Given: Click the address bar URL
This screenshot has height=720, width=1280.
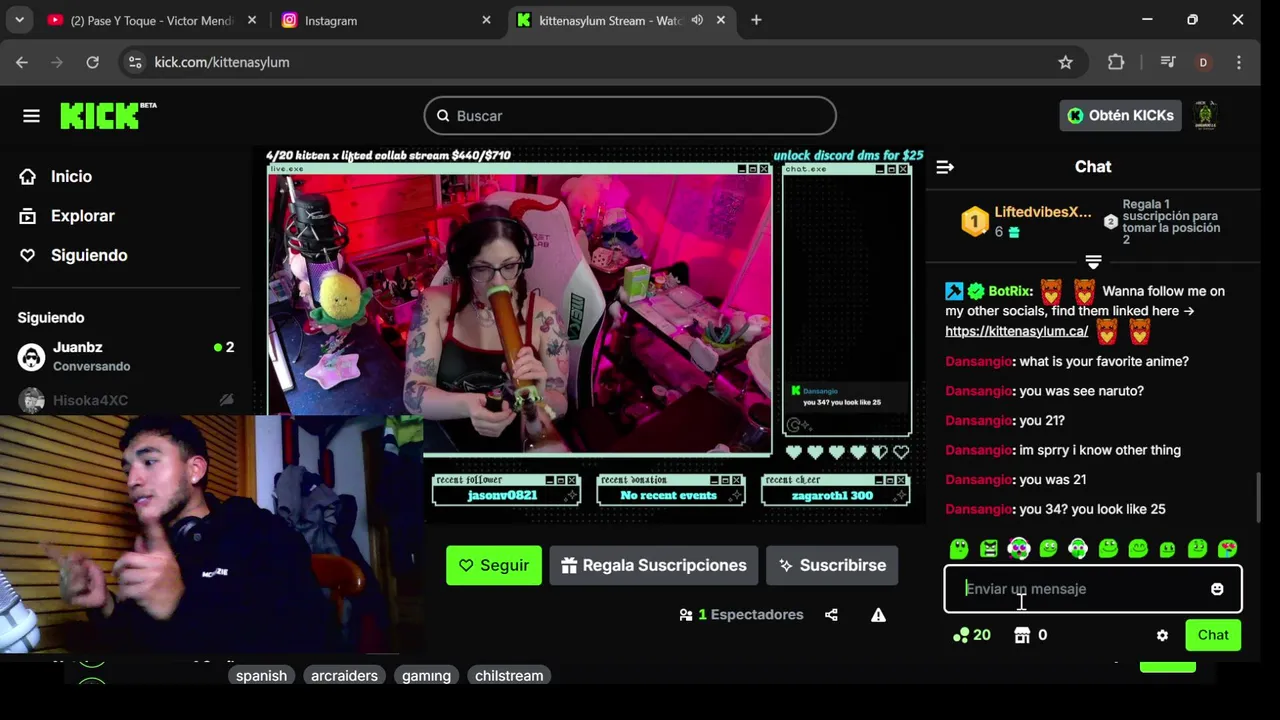Looking at the screenshot, I should tap(222, 62).
